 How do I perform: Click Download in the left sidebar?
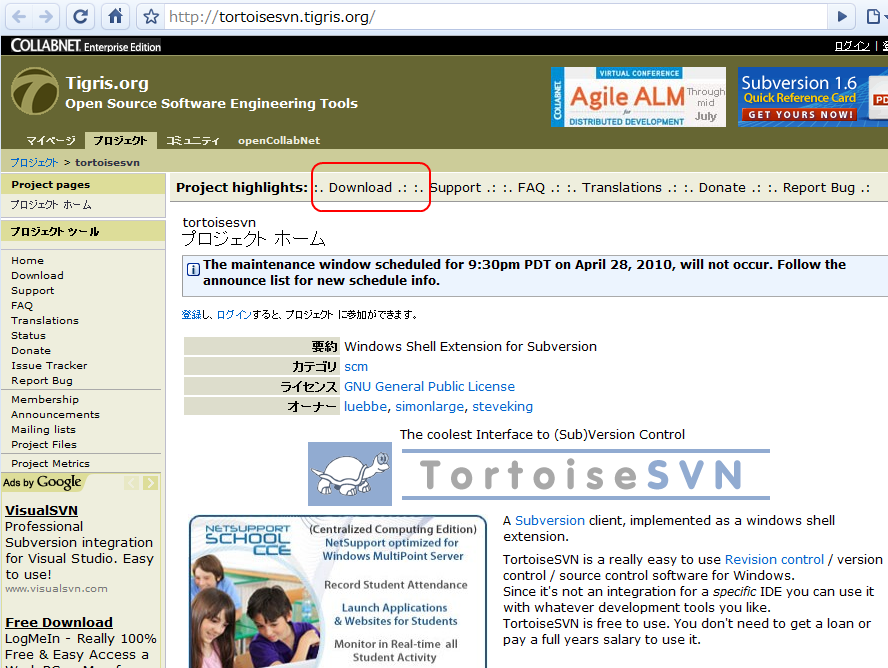[37, 276]
